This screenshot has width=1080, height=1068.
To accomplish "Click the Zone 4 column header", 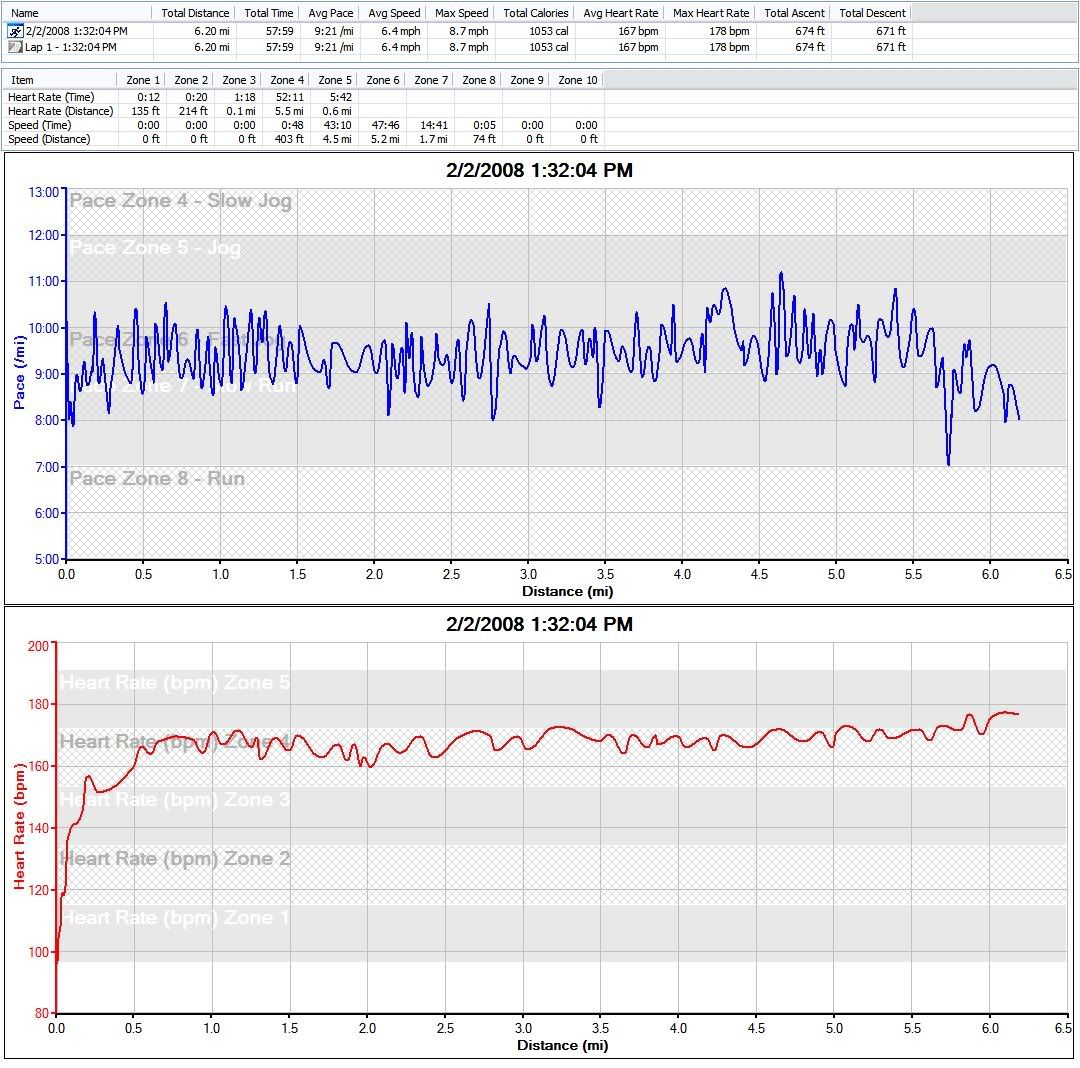I will 287,80.
